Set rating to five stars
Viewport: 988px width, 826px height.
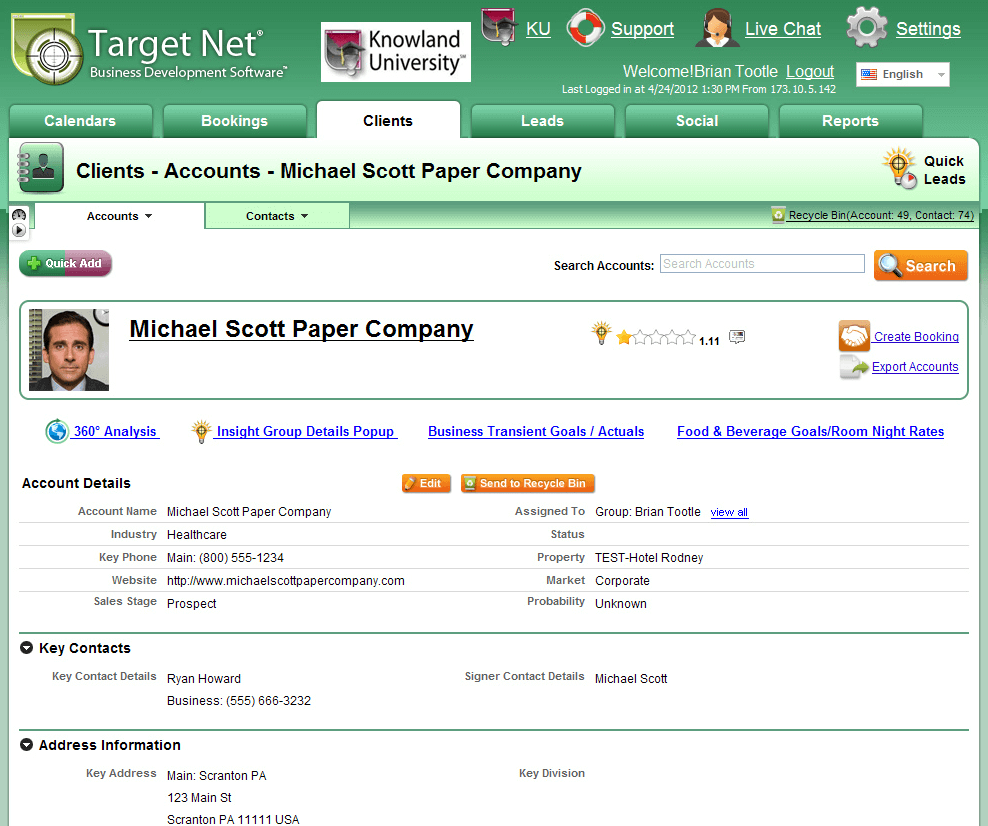pyautogui.click(x=688, y=338)
